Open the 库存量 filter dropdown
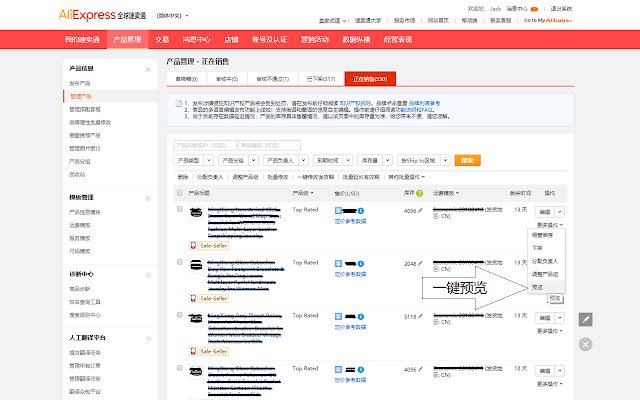The image size is (640, 400). (375, 160)
